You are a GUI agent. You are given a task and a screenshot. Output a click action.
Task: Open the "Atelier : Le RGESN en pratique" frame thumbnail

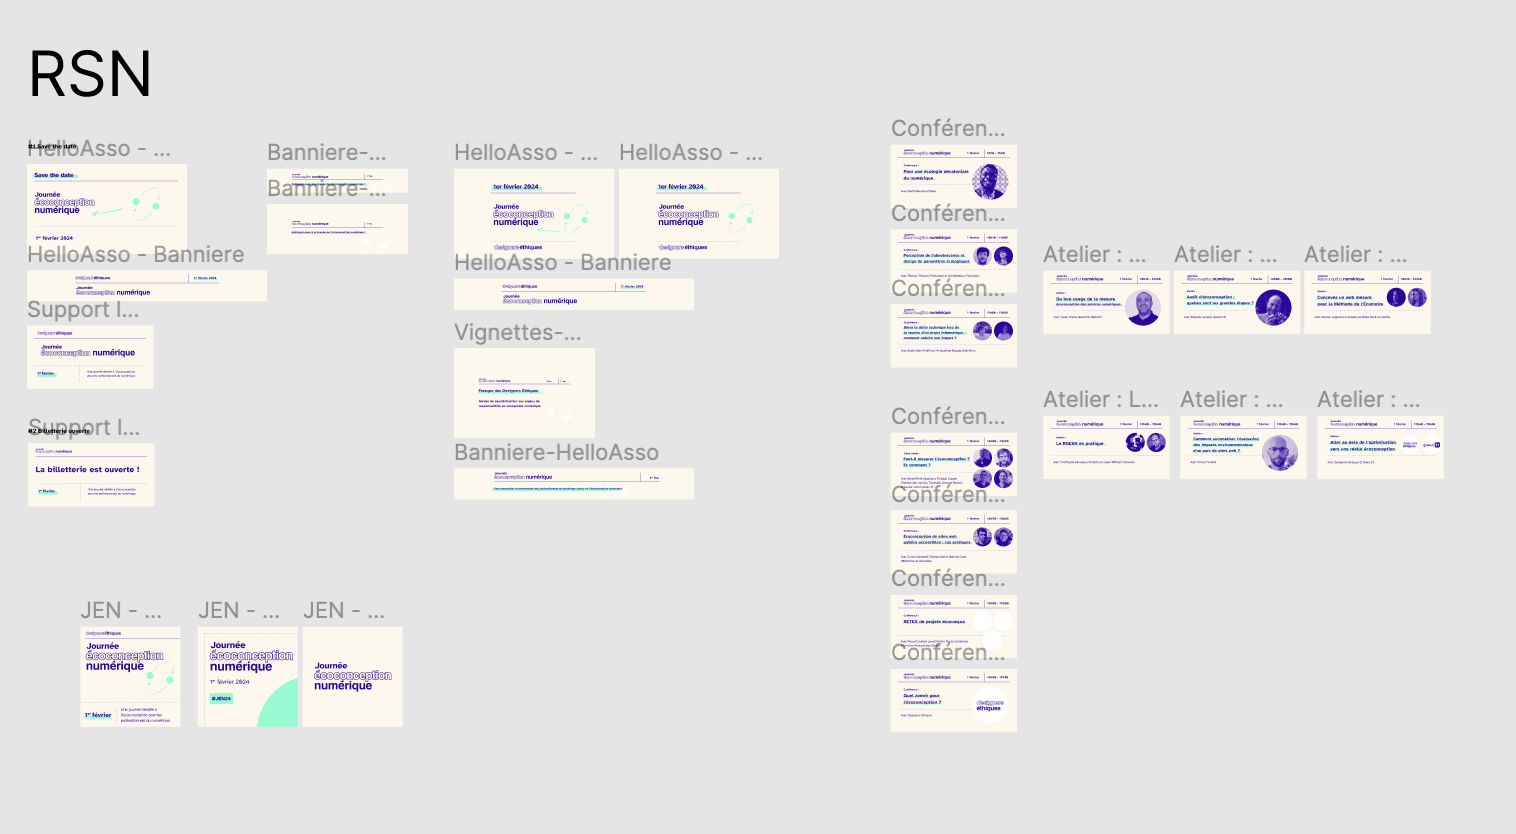click(1106, 447)
